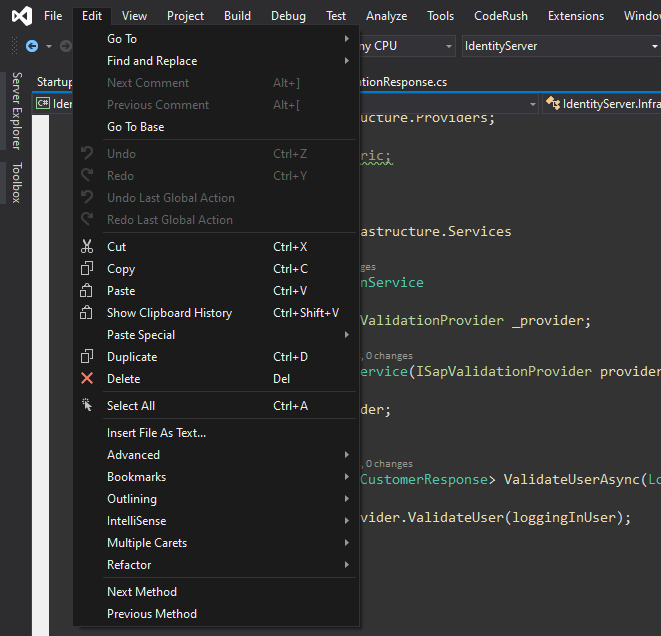
Task: Click the 0 changes CodeLens above constructor
Action: (x=389, y=356)
